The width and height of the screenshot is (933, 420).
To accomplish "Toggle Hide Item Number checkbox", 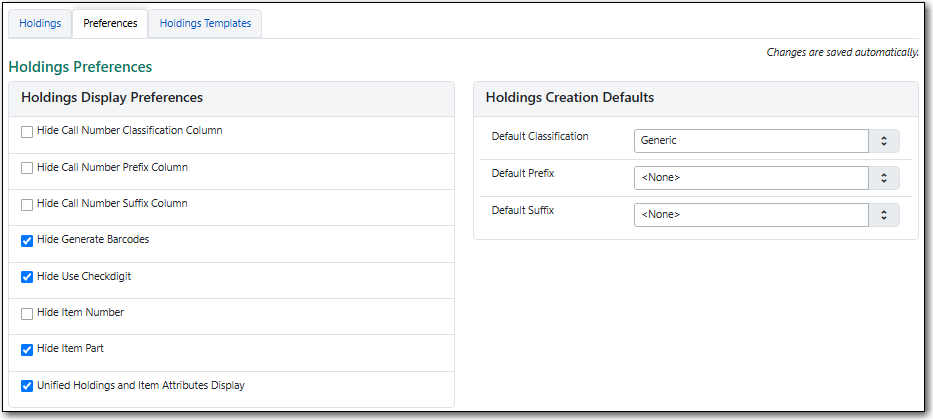I will [27, 314].
